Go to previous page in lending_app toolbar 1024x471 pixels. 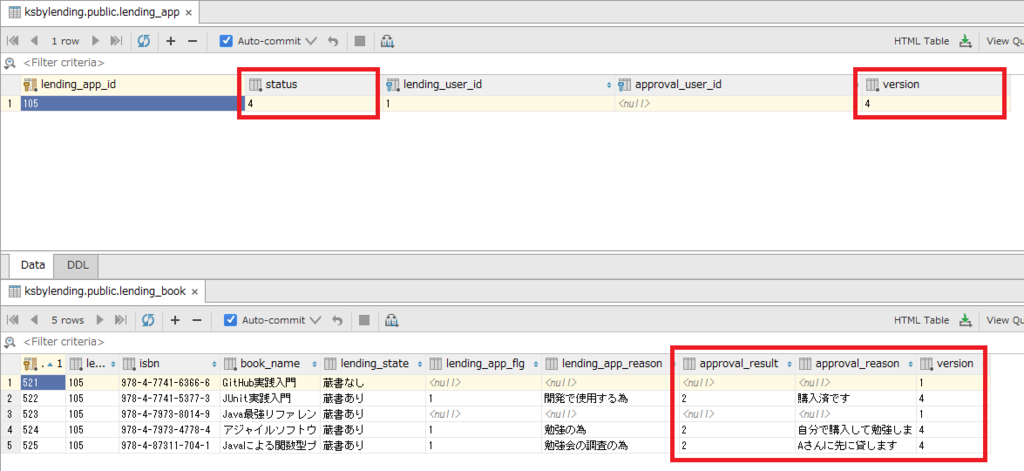(34, 41)
